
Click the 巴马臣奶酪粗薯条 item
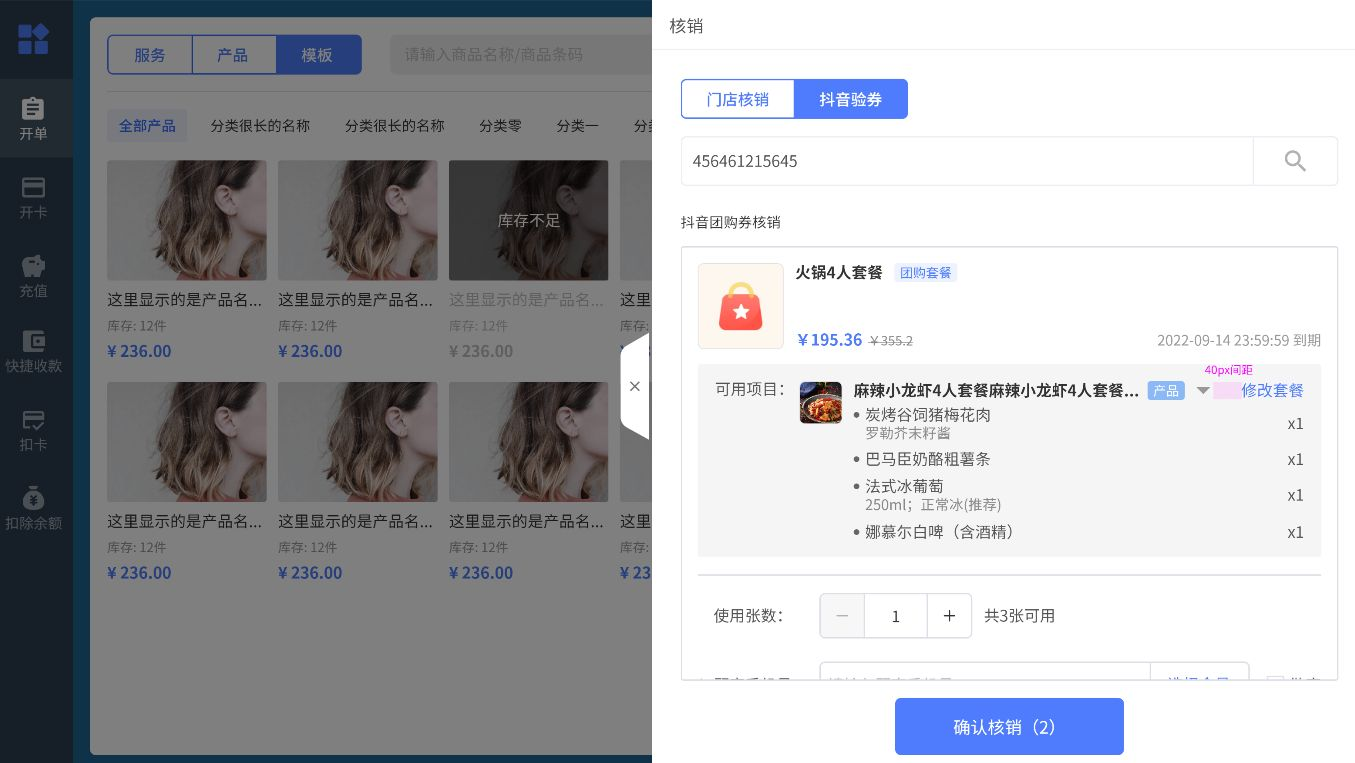928,460
